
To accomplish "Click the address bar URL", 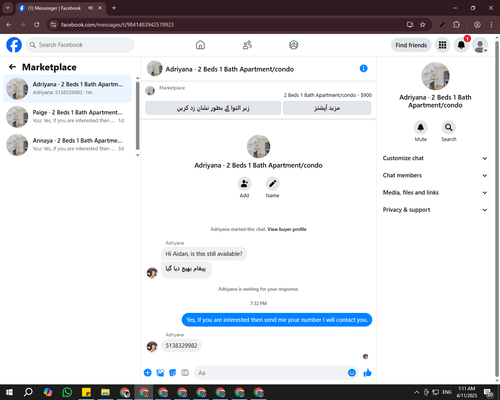I will tap(117, 25).
